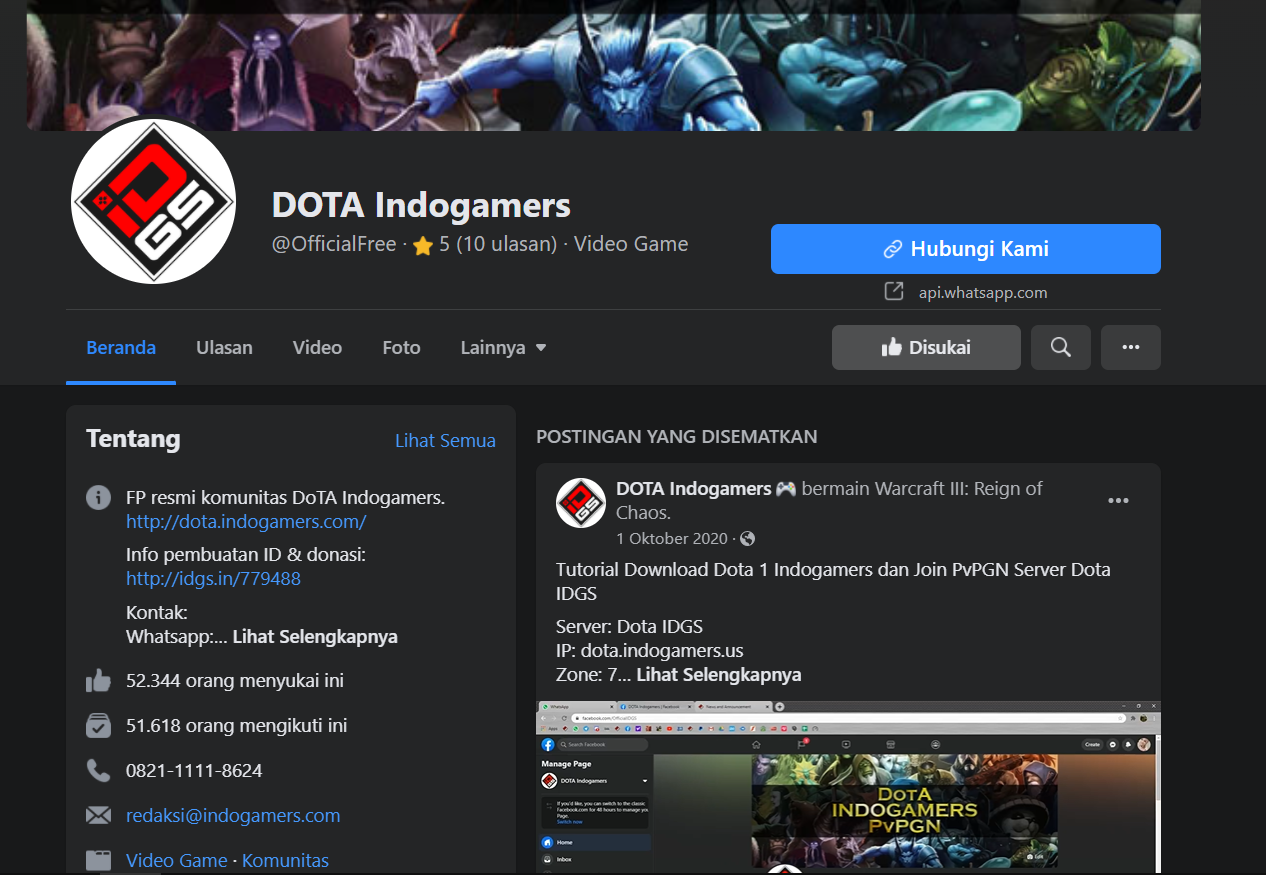Click the star rating 5 (10 ulasan)
The image size is (1266, 875).
tap(484, 244)
